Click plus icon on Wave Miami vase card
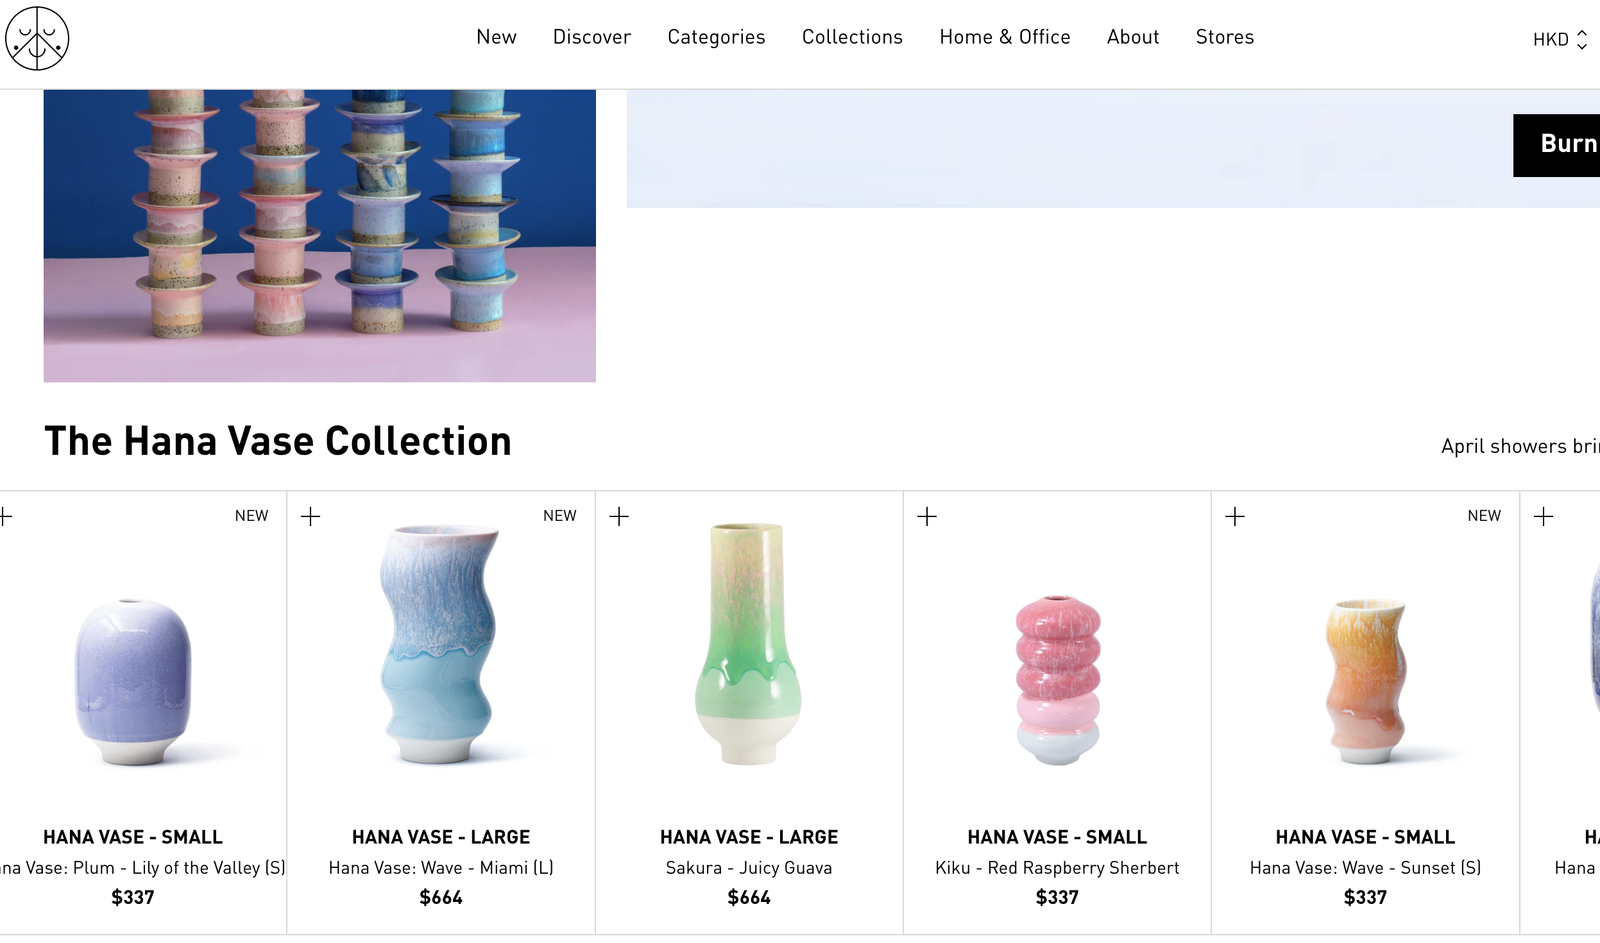The width and height of the screenshot is (1600, 943). coord(311,516)
